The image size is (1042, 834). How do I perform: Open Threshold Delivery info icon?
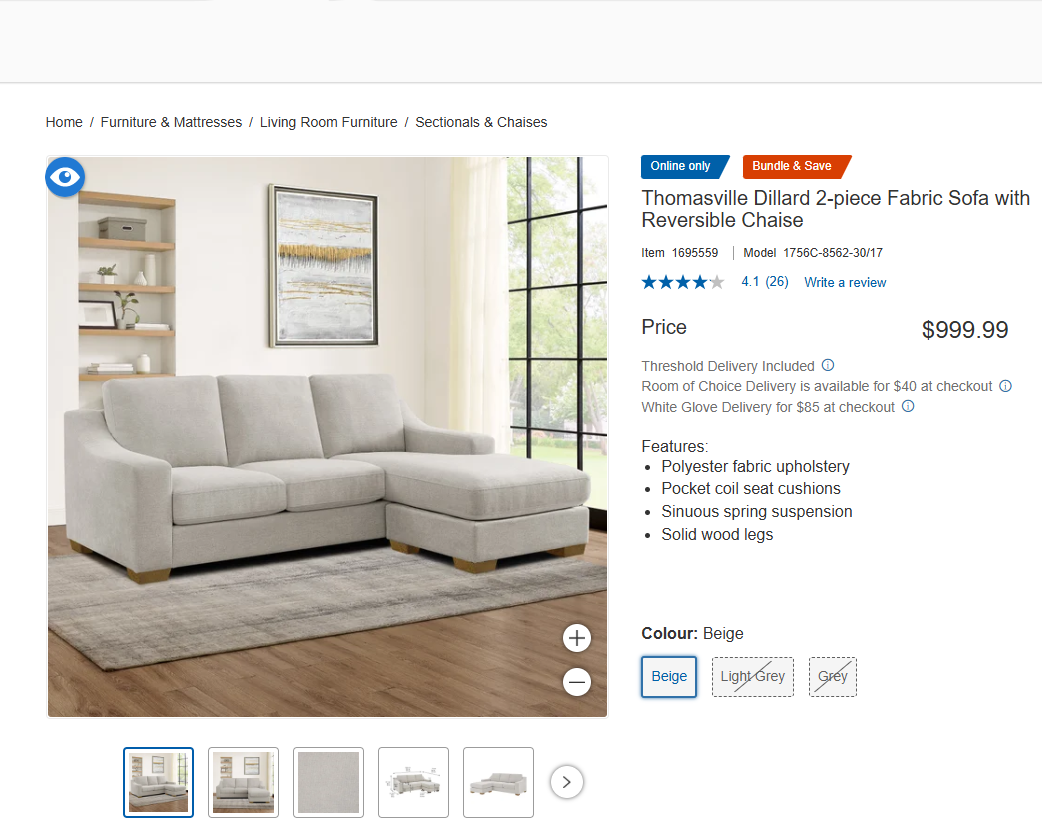827,365
